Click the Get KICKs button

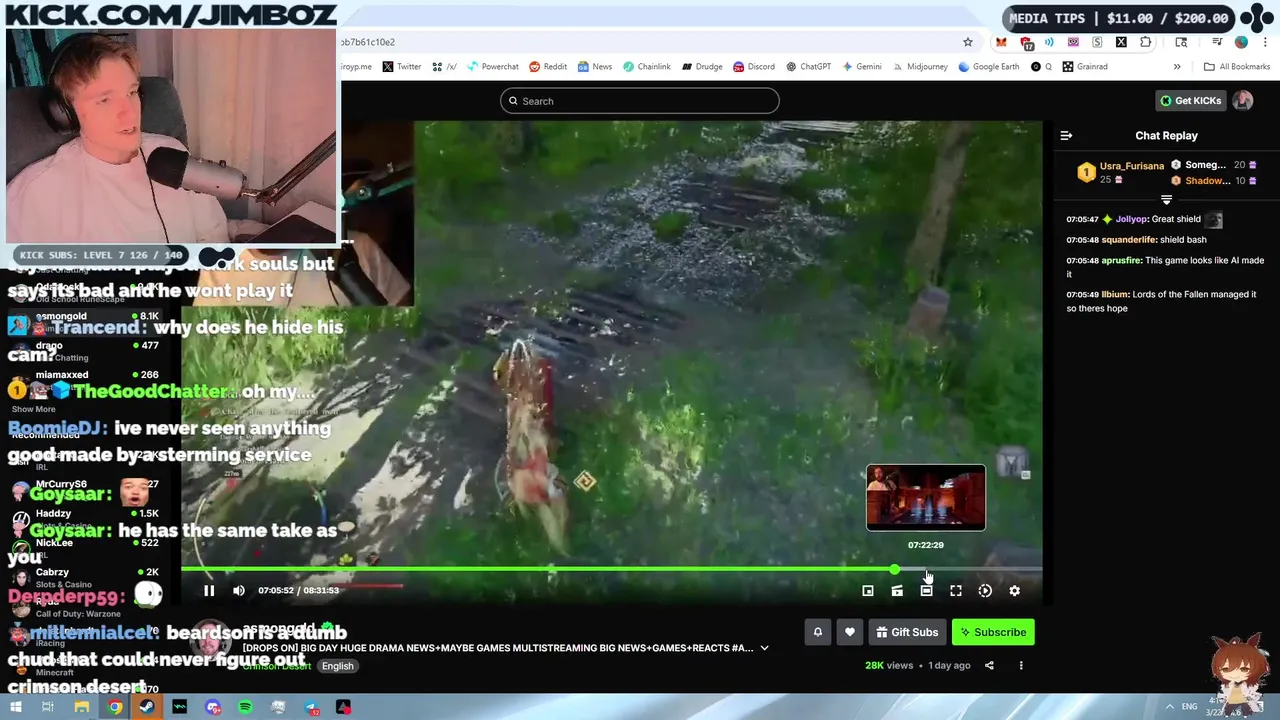click(x=1190, y=101)
